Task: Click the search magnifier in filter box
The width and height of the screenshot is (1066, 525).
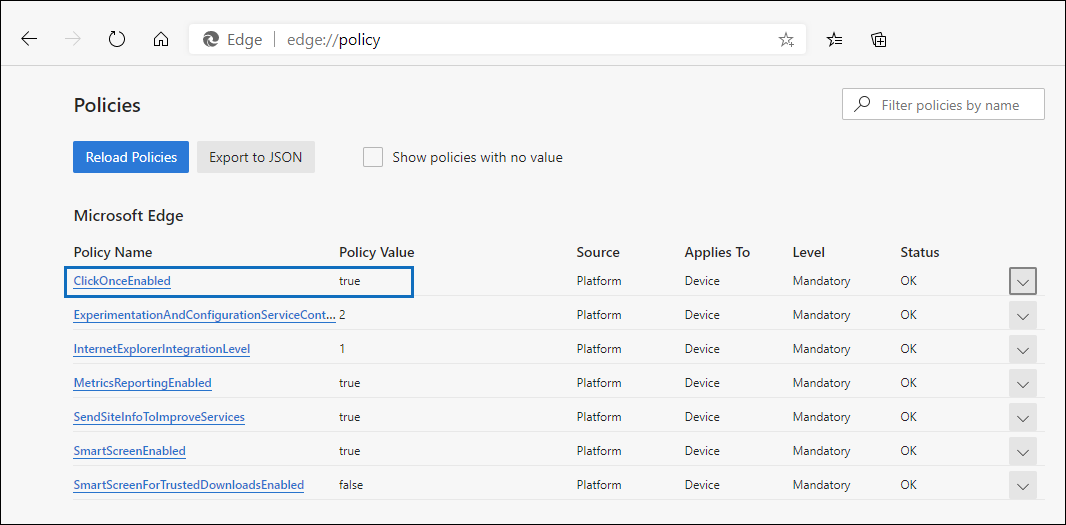Action: [862, 105]
